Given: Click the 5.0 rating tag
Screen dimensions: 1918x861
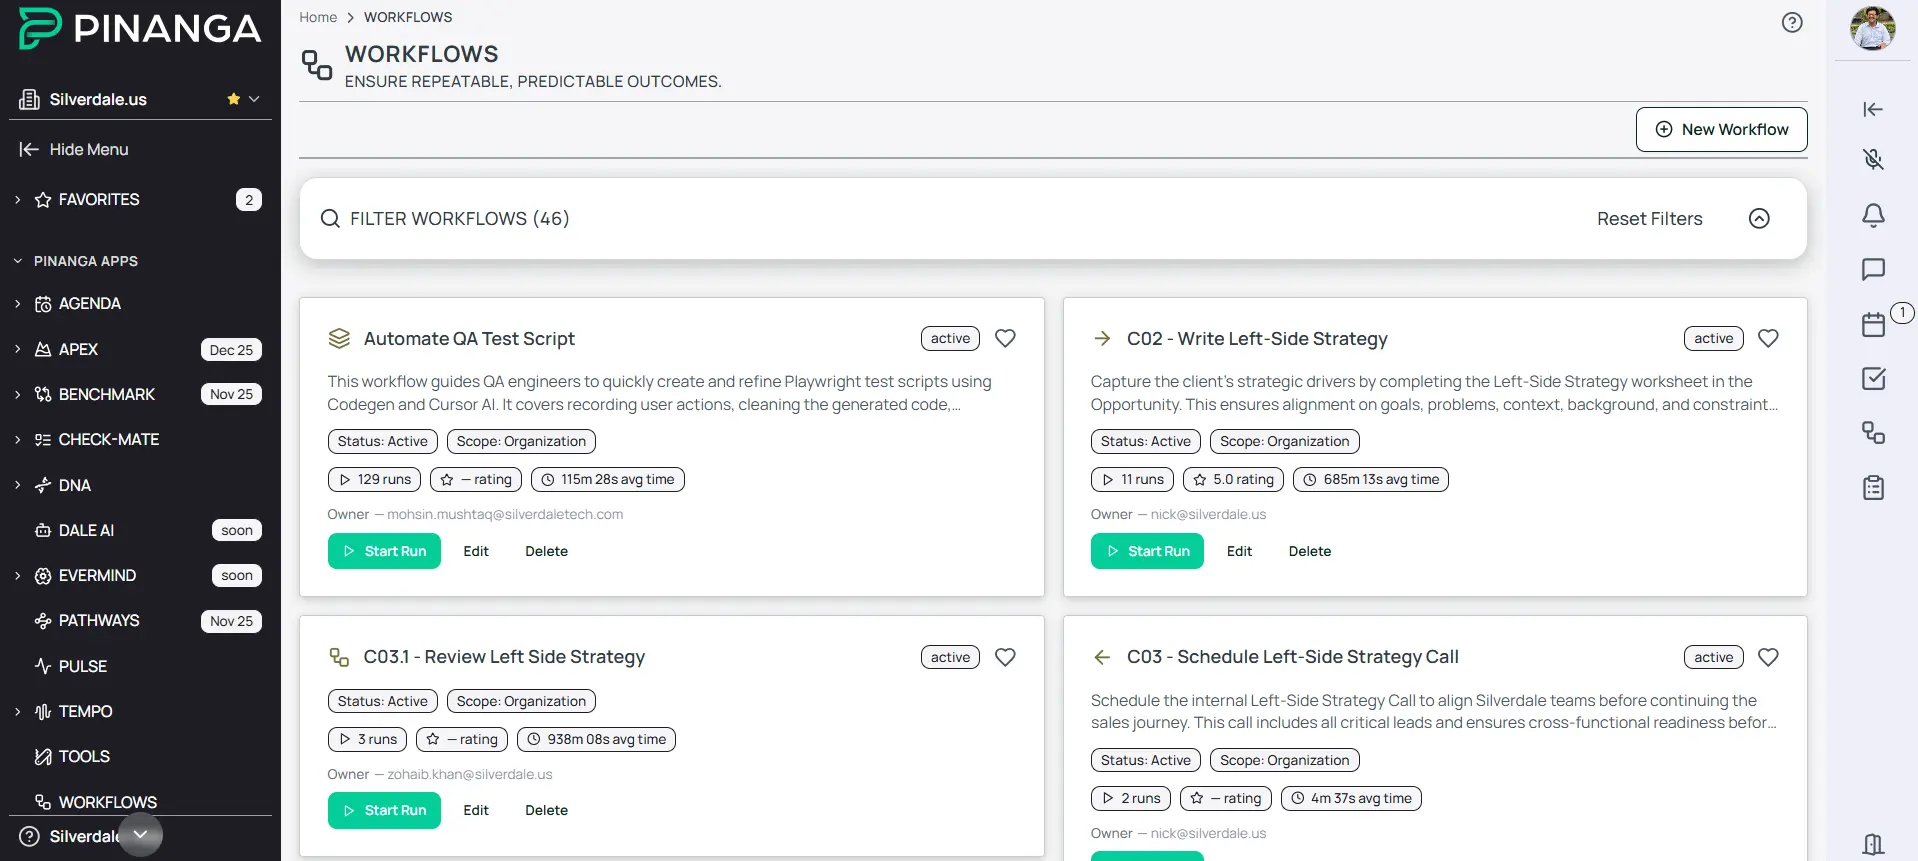Looking at the screenshot, I should tap(1233, 479).
